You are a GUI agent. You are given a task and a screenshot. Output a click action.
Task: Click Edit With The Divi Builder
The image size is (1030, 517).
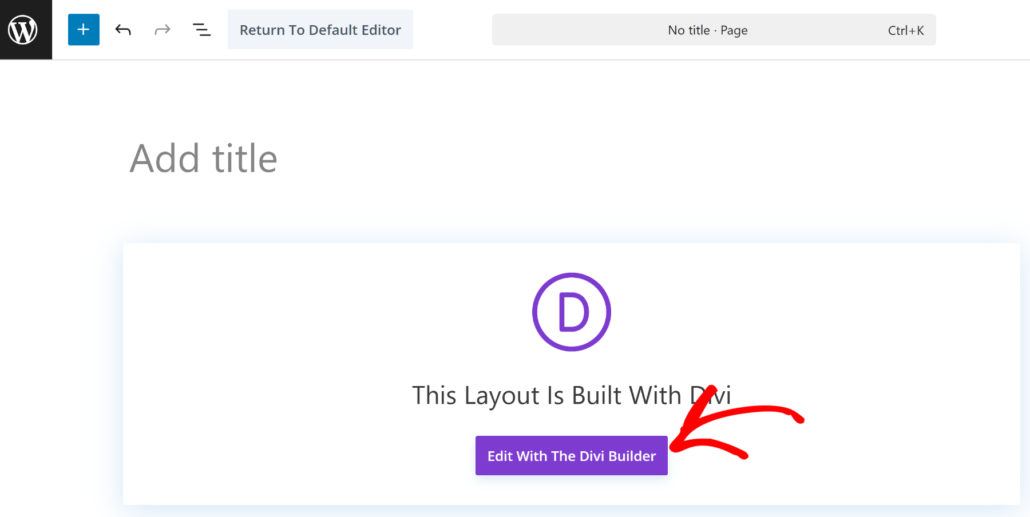click(x=571, y=456)
